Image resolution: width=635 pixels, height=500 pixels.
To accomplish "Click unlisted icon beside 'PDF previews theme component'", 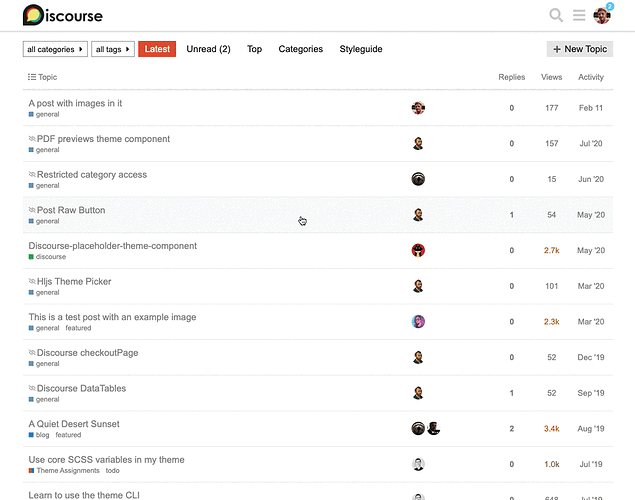I will coord(32,139).
